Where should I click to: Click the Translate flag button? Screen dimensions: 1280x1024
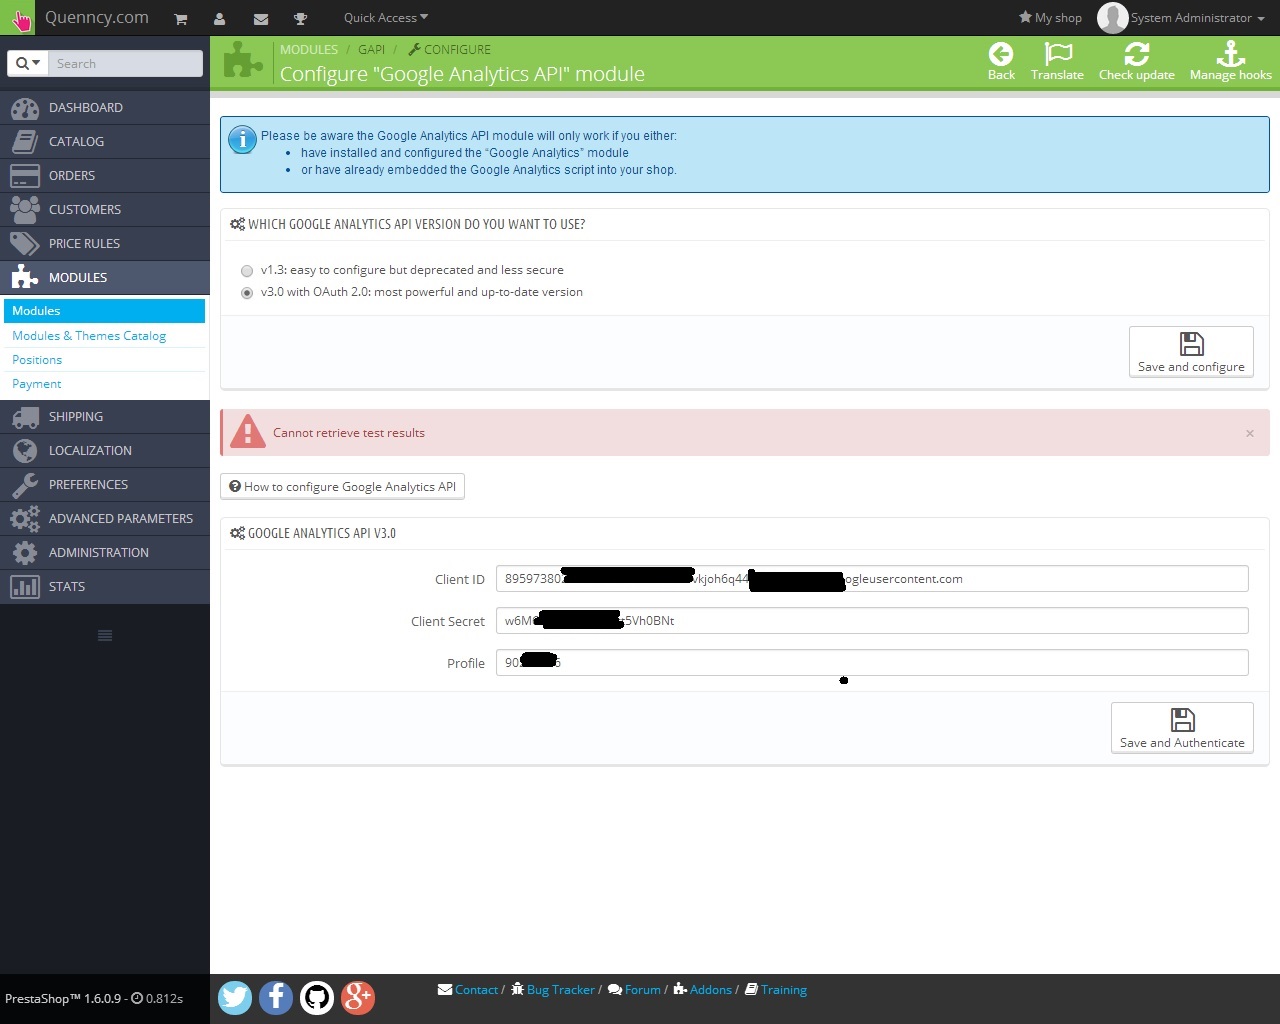(1057, 61)
